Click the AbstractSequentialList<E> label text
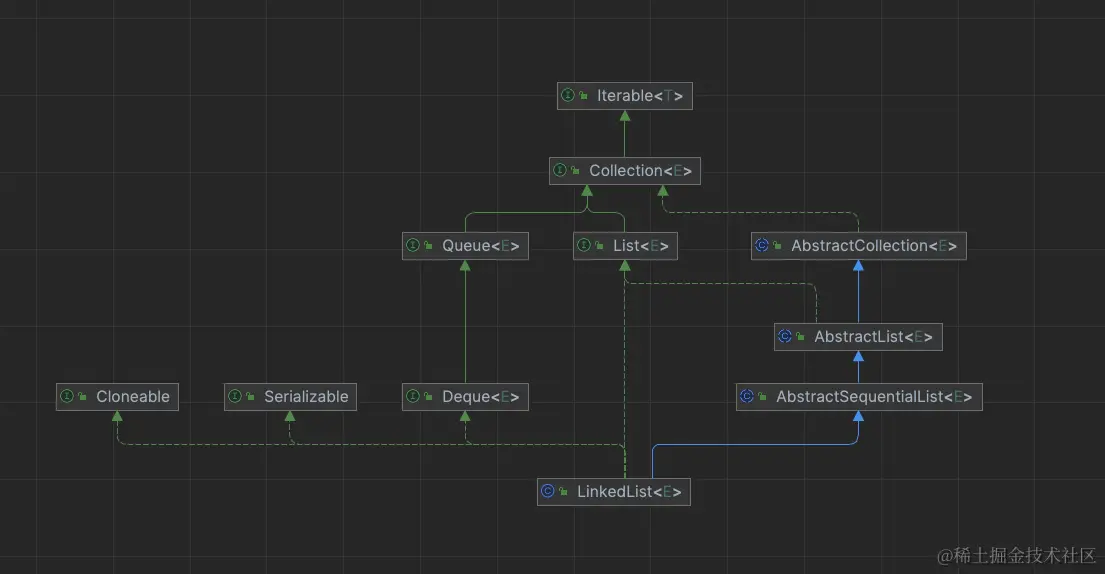Screen dimensions: 1105x574 click(874, 397)
